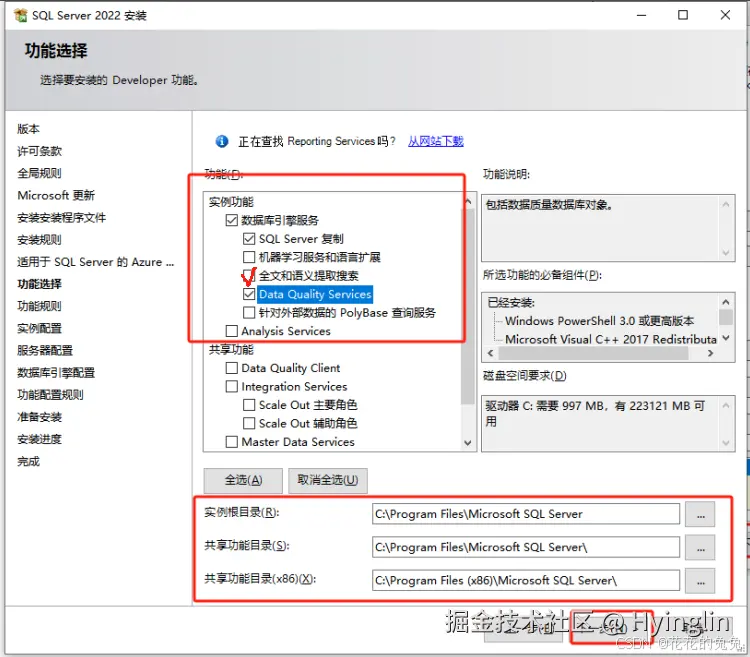750x657 pixels.
Task: Click Microsoft Visual C++ 2017 prerequisite entry
Action: (x=611, y=339)
